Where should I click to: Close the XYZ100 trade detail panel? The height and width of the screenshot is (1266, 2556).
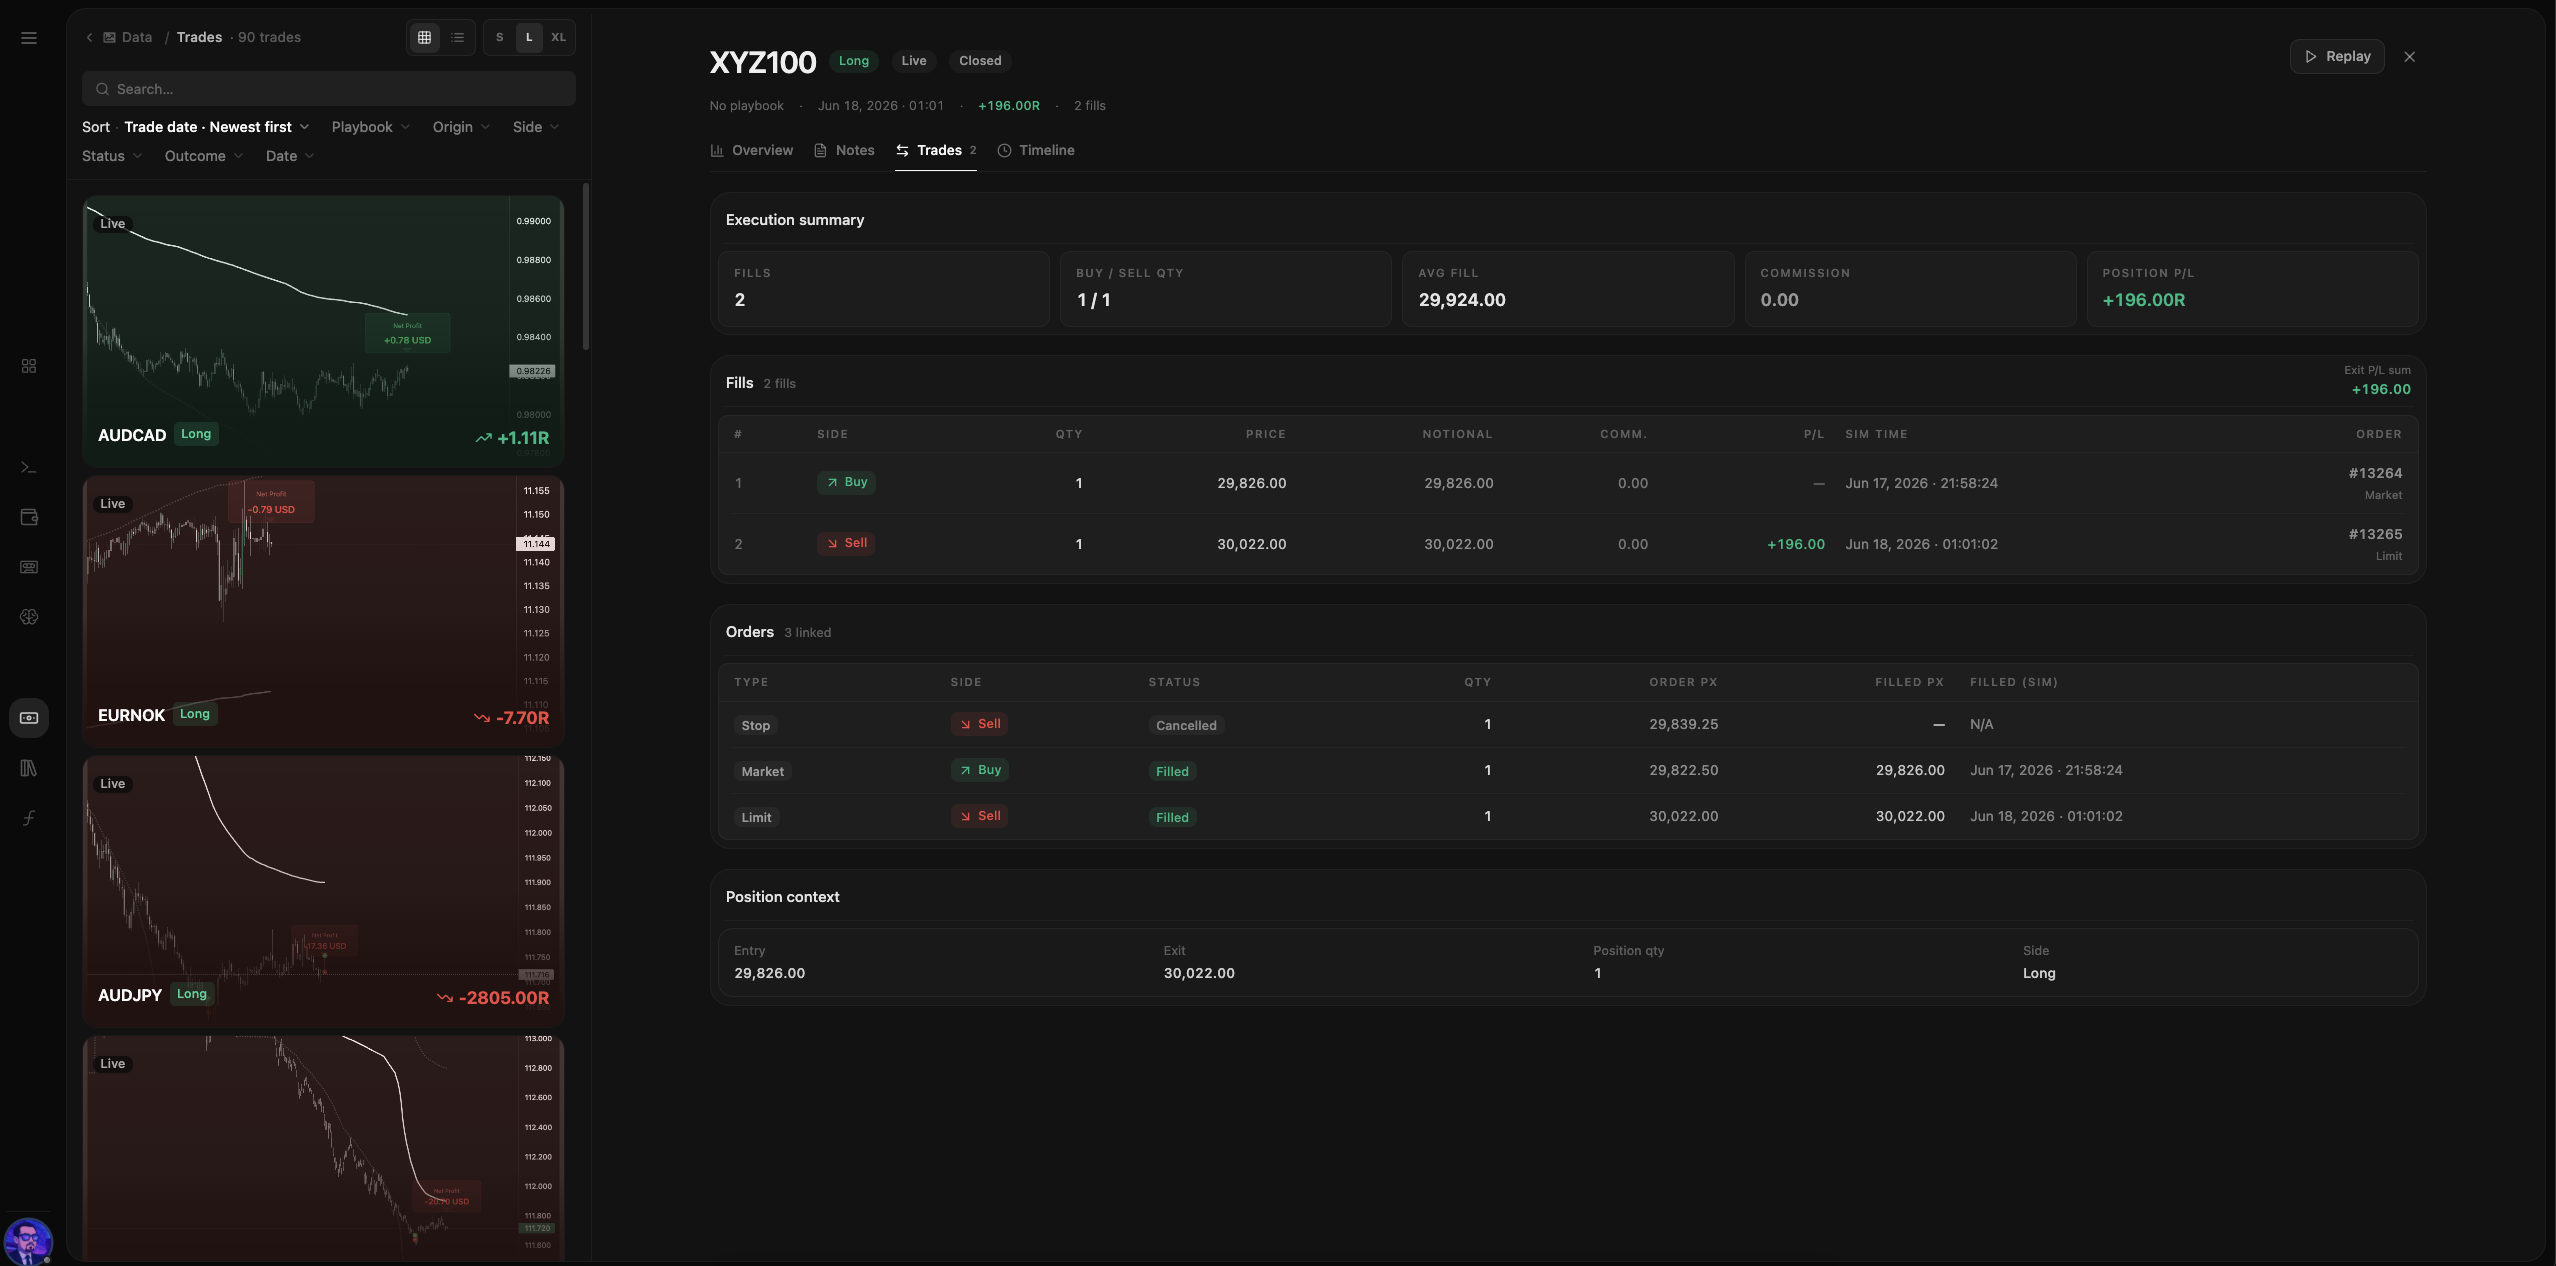click(x=2410, y=57)
